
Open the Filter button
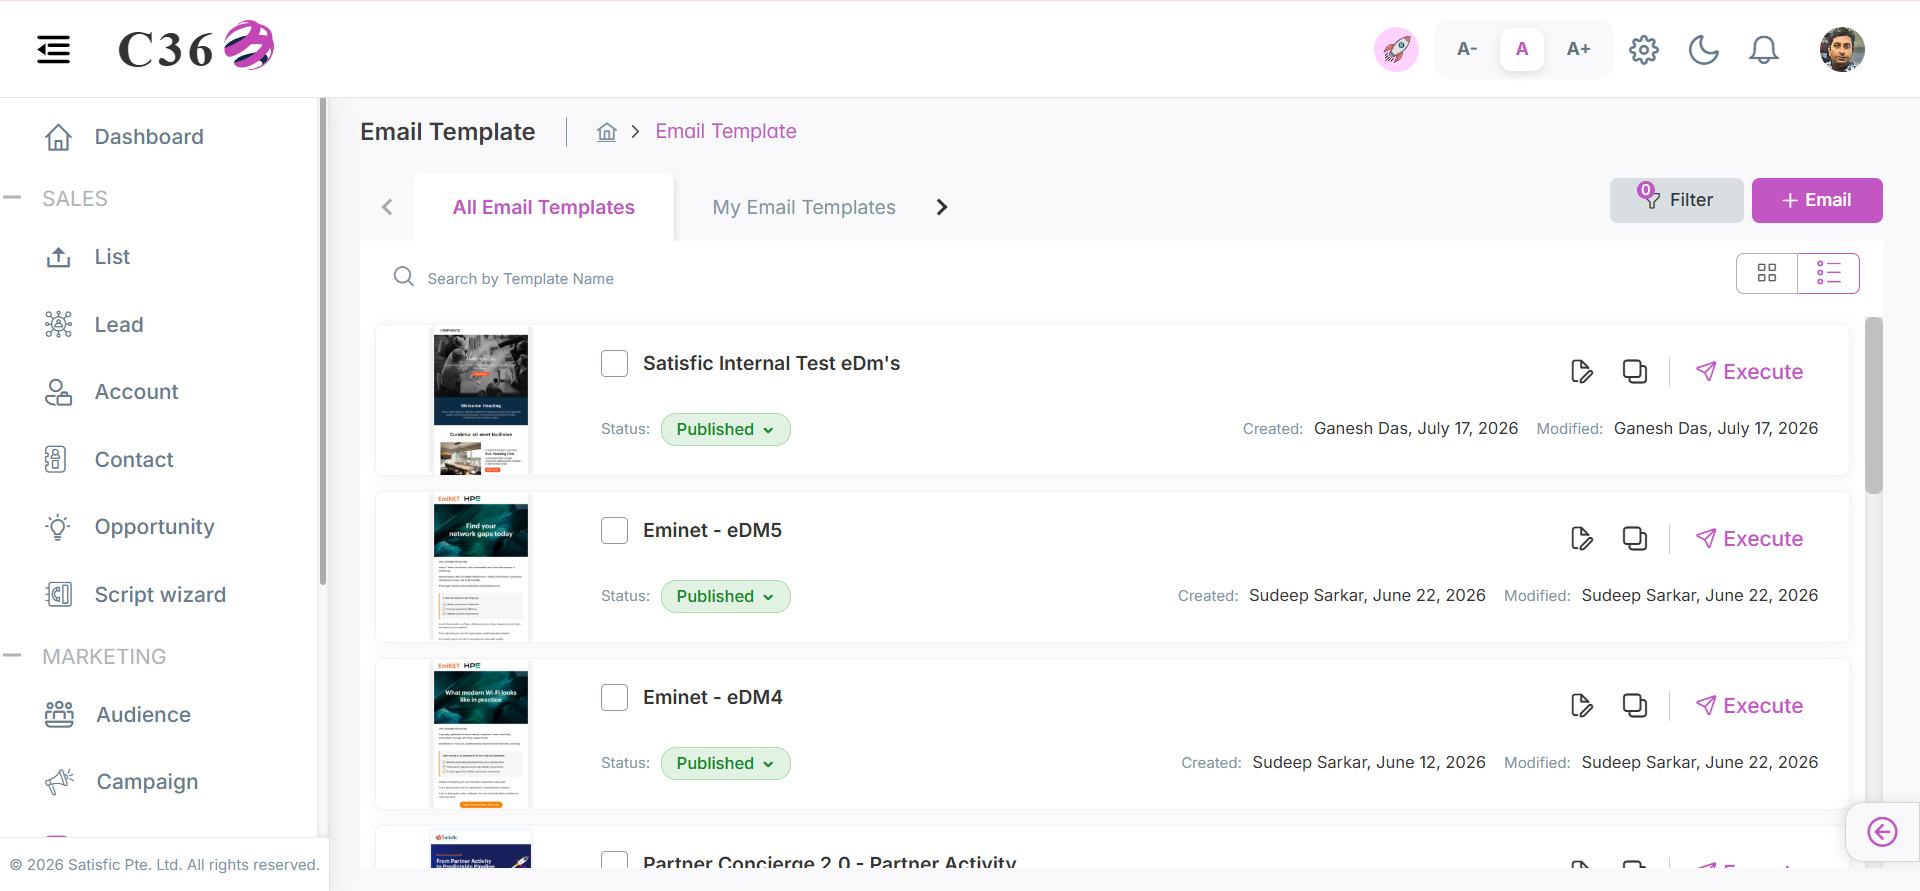point(1677,200)
